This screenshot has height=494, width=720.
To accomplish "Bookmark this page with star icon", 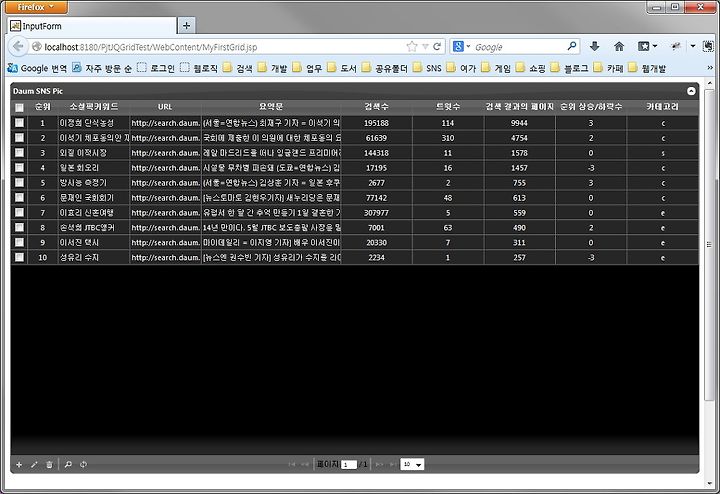I will 412,46.
